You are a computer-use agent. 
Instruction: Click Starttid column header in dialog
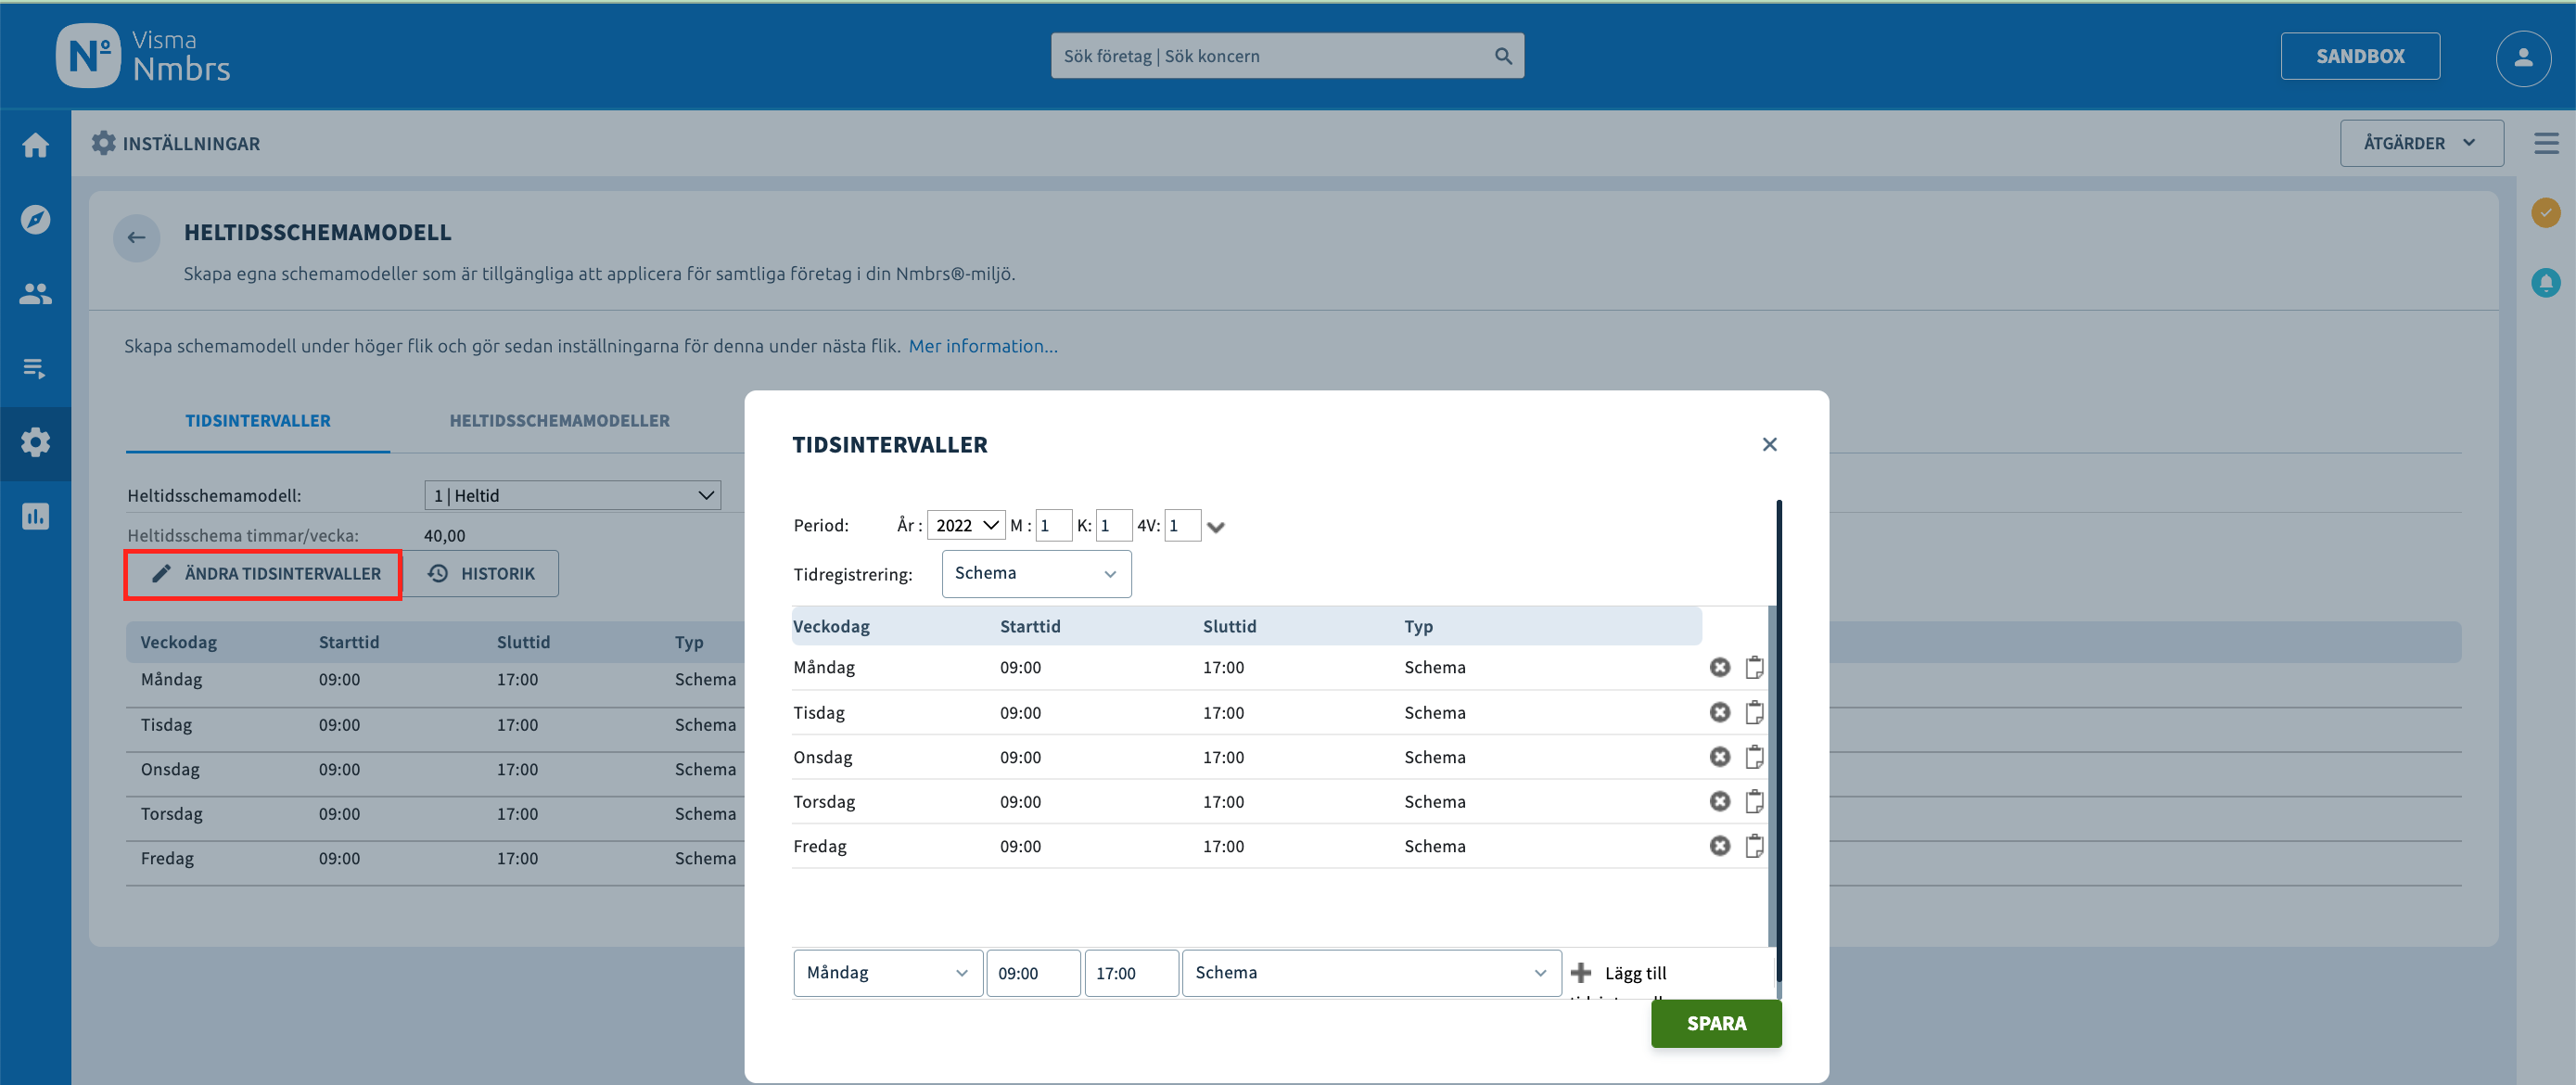(x=1030, y=626)
